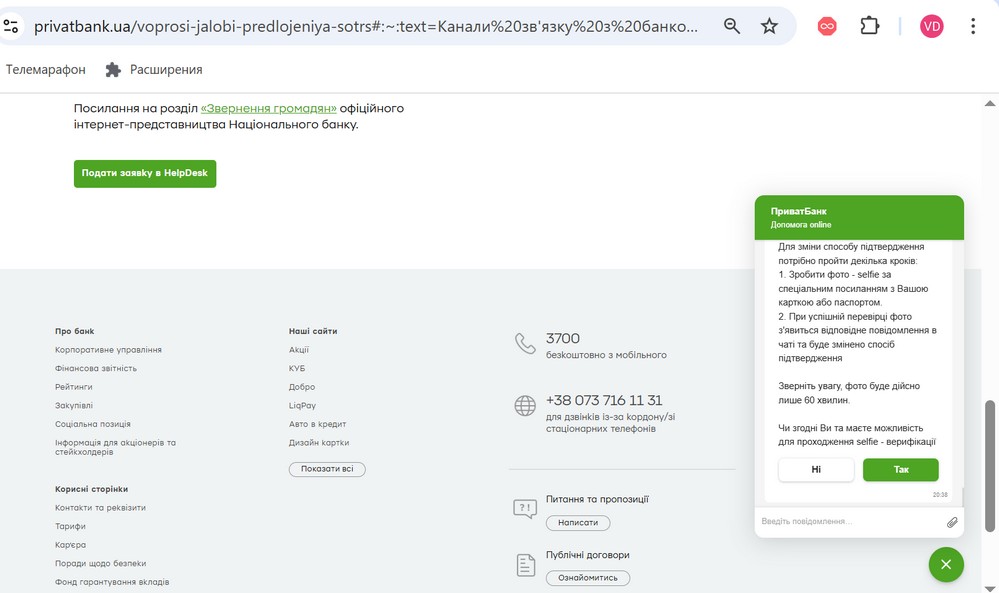Viewport: 999px width, 593px height.
Task: Open Поради щодо безпеки link
Action: (x=101, y=563)
